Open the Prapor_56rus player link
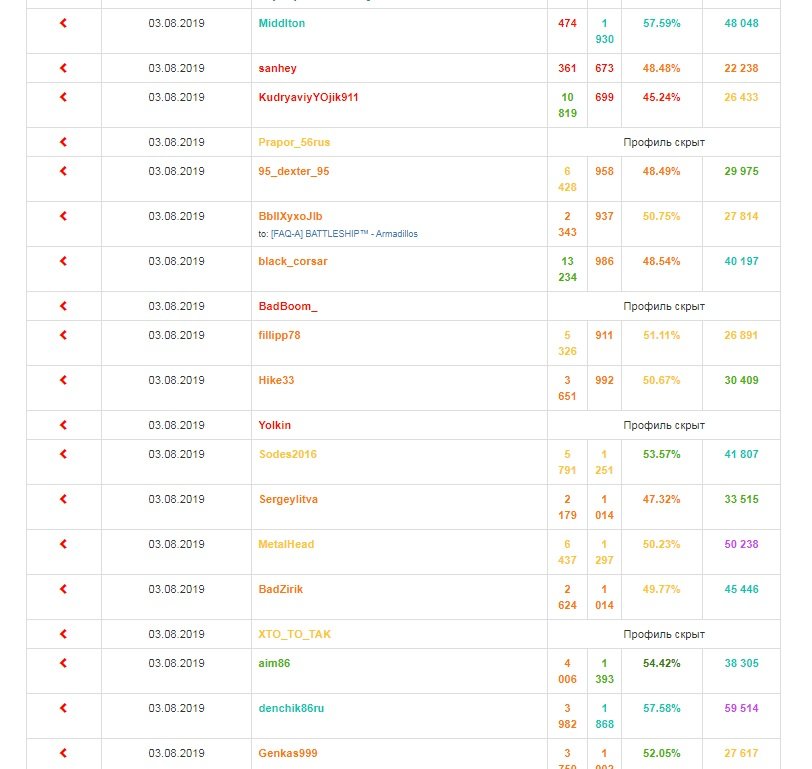The width and height of the screenshot is (812, 769). (x=294, y=142)
